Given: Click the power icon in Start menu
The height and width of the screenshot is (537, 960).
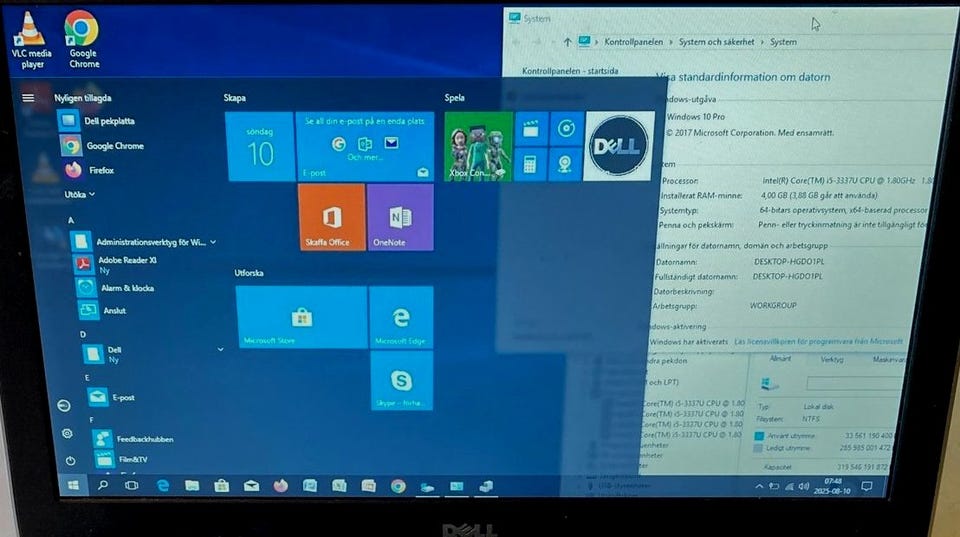Looking at the screenshot, I should [69, 460].
